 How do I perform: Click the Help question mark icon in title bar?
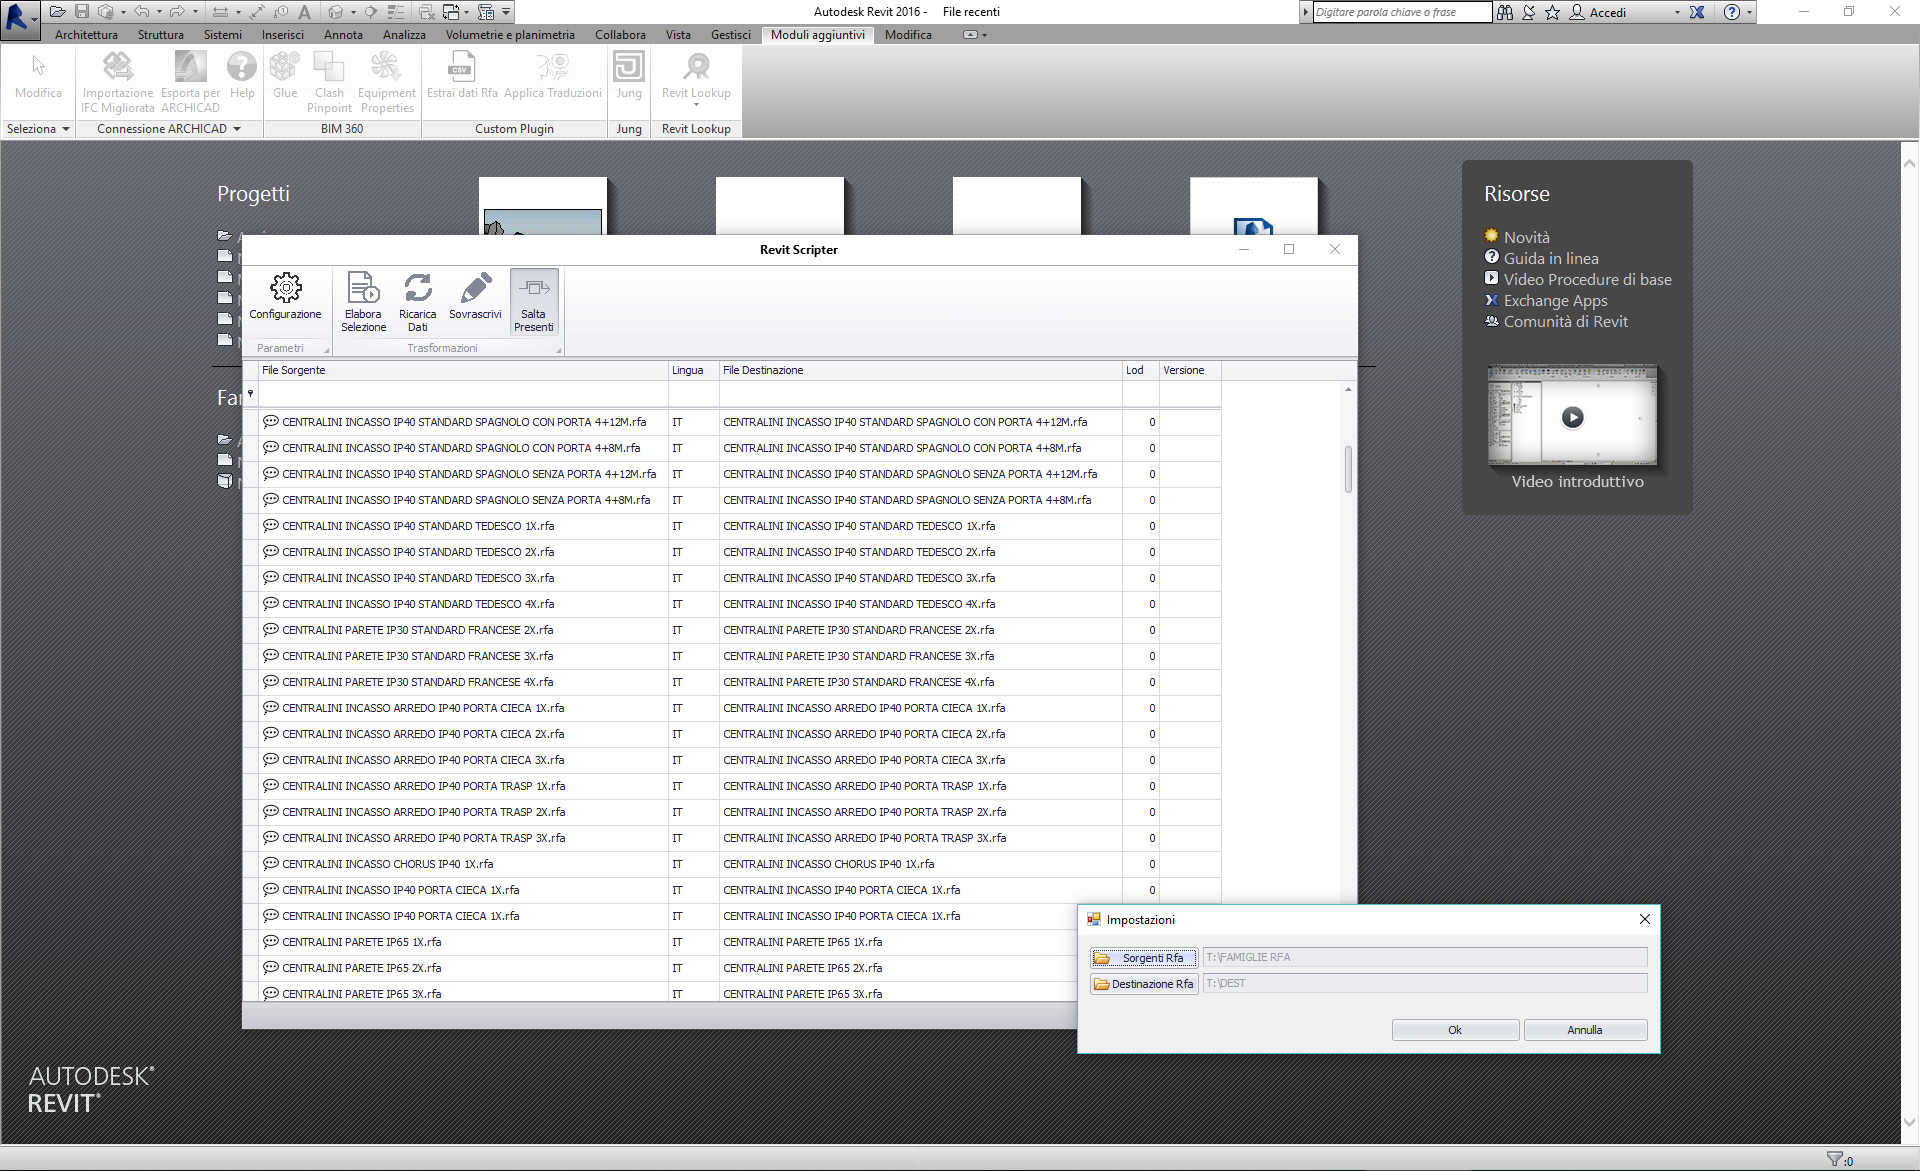1732,12
